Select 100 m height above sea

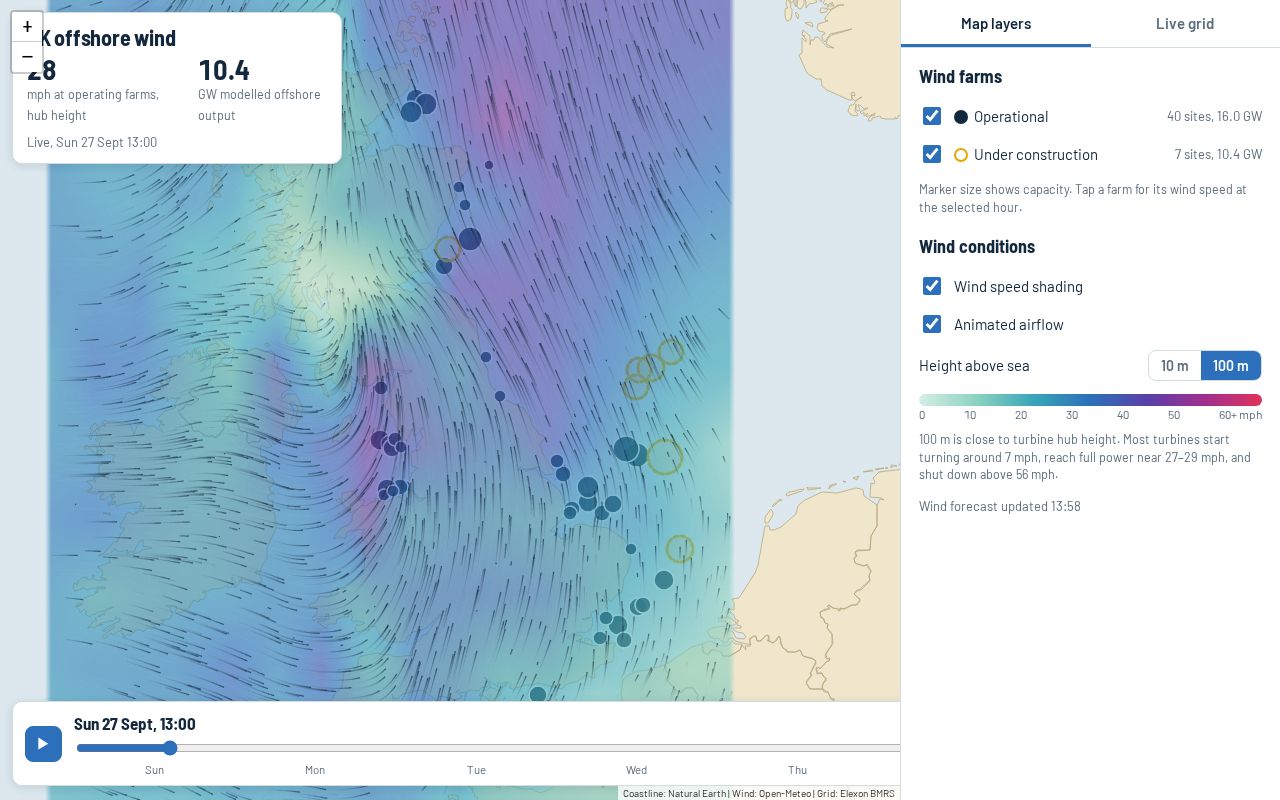(1231, 366)
